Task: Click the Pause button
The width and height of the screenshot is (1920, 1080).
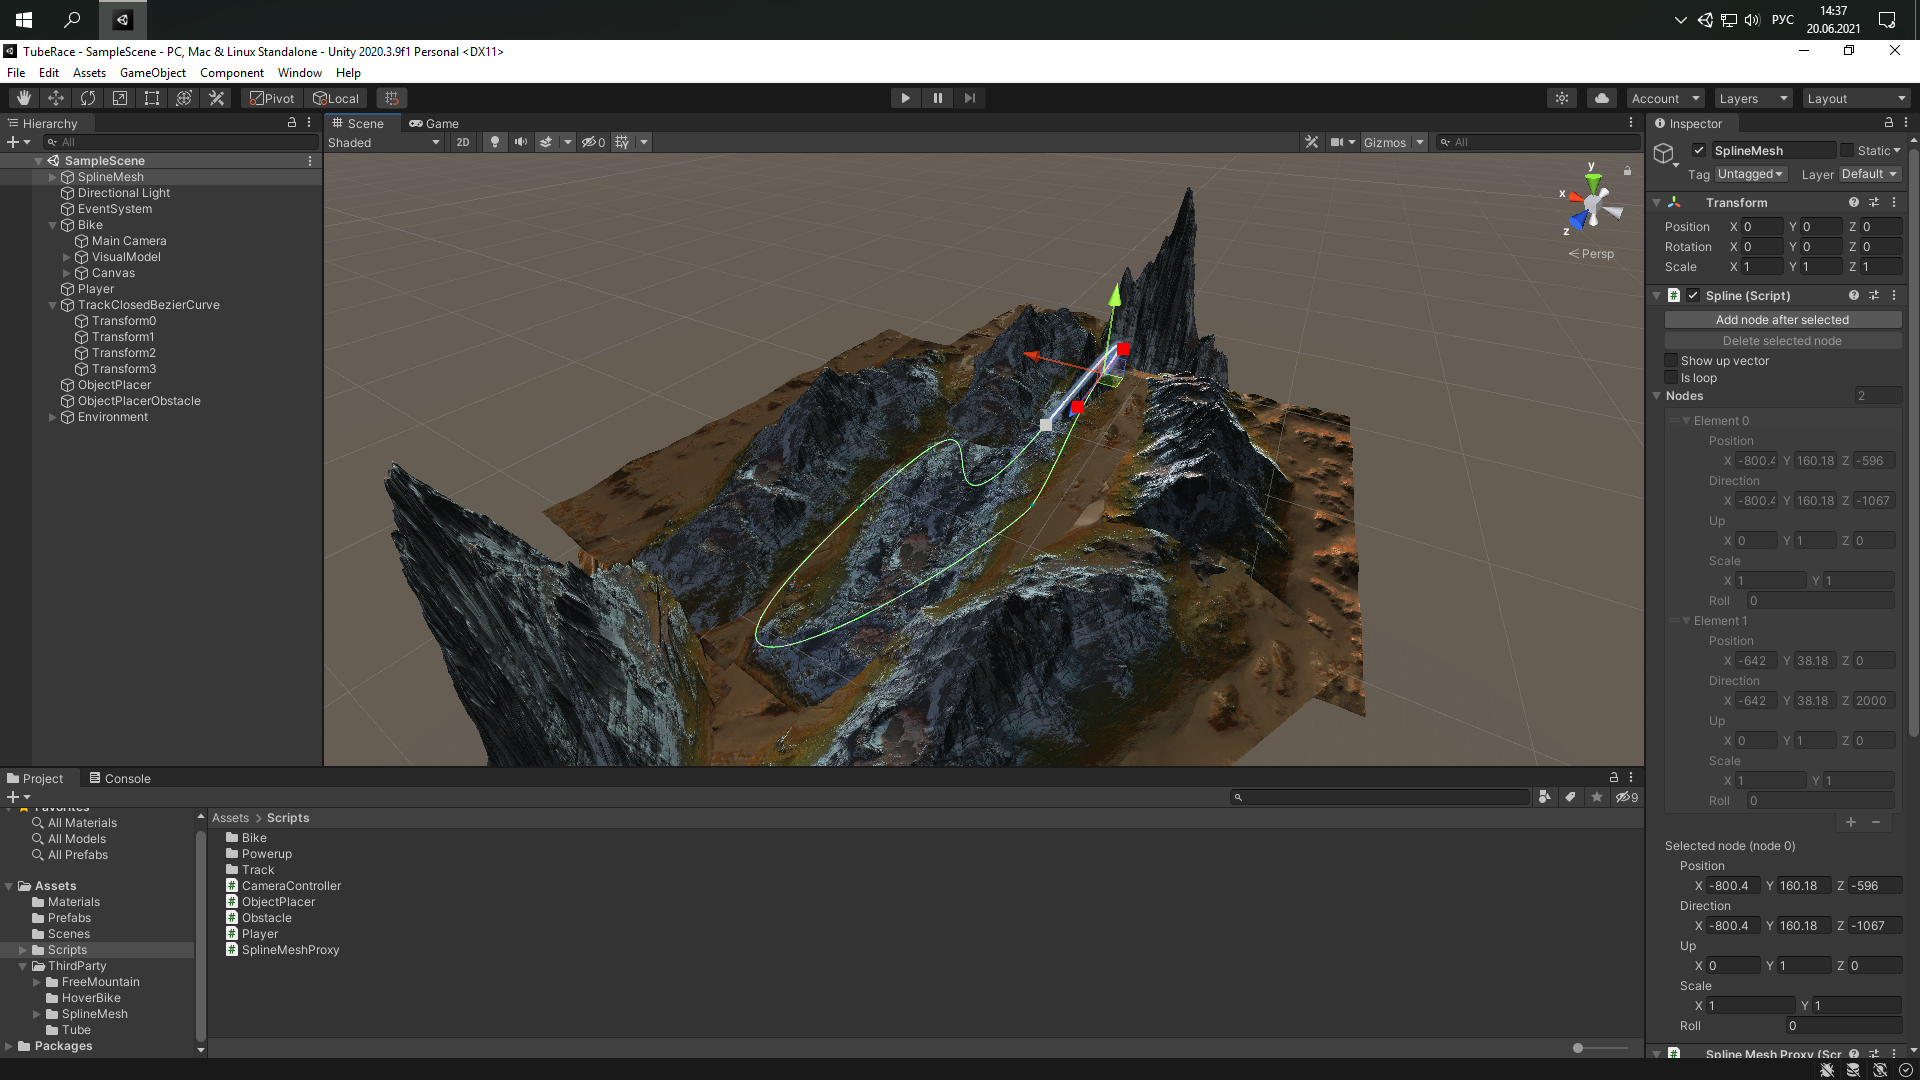Action: point(937,98)
